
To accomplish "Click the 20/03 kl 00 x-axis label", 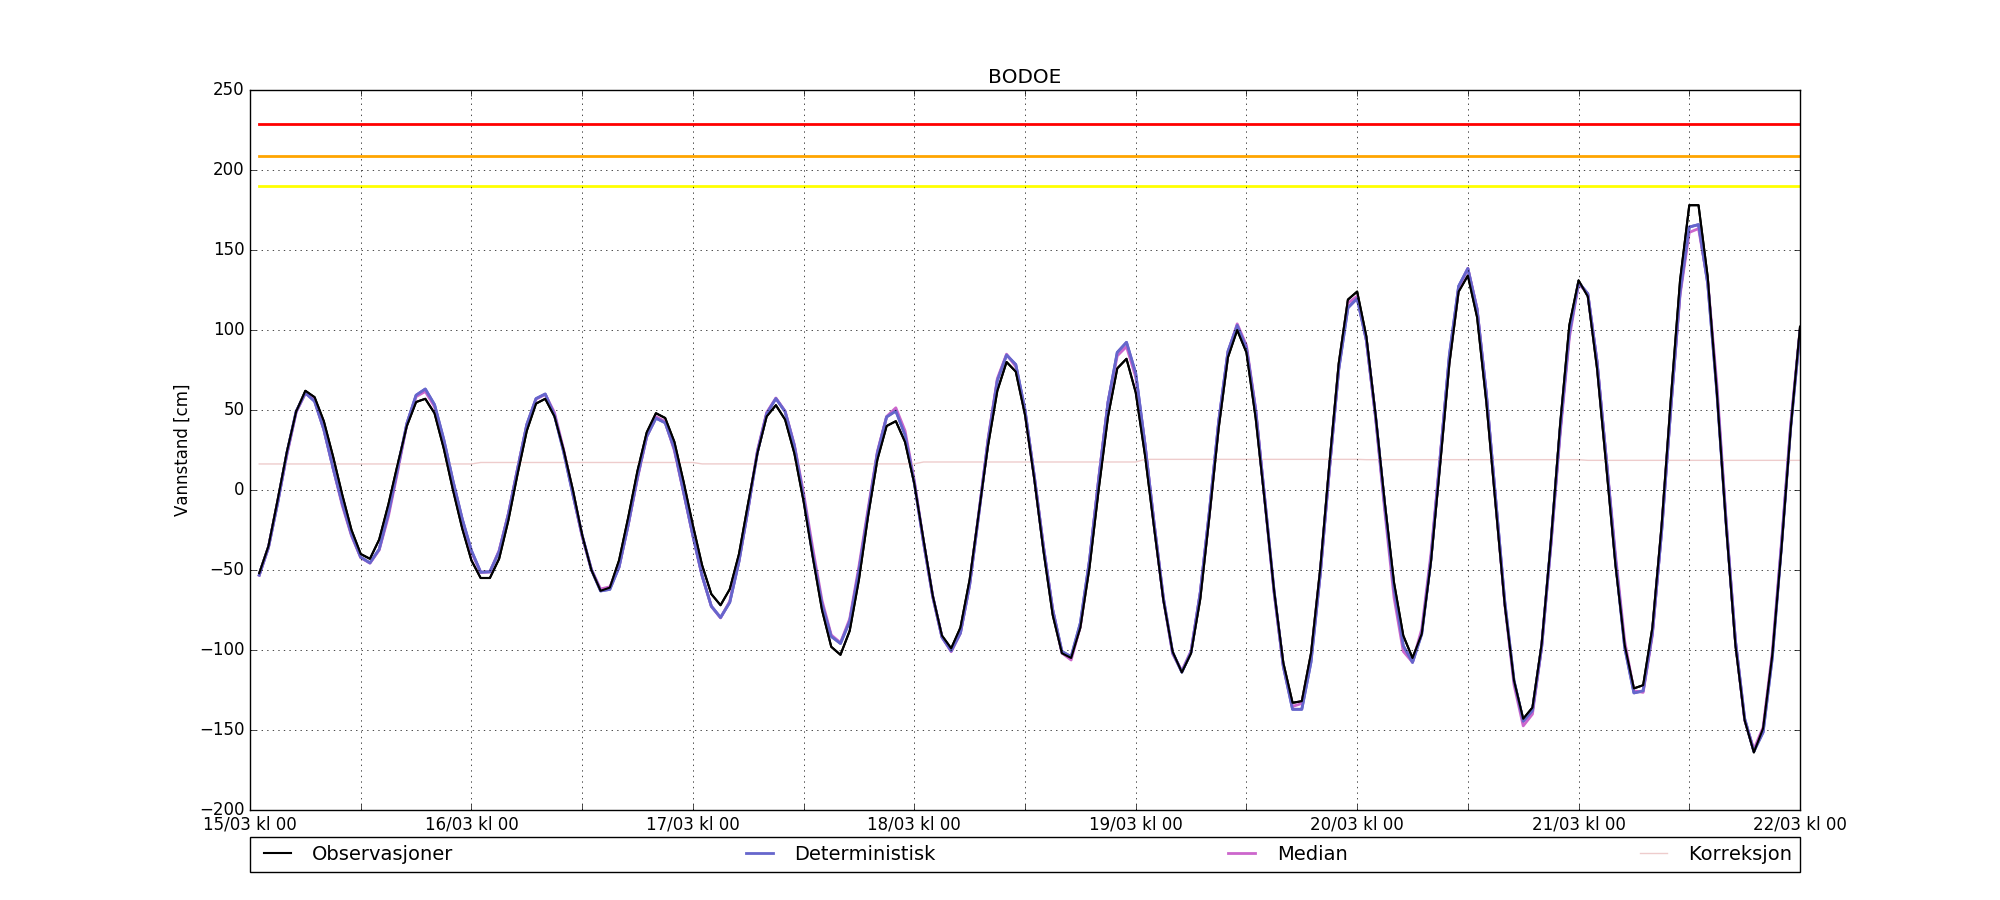I will (x=1357, y=825).
